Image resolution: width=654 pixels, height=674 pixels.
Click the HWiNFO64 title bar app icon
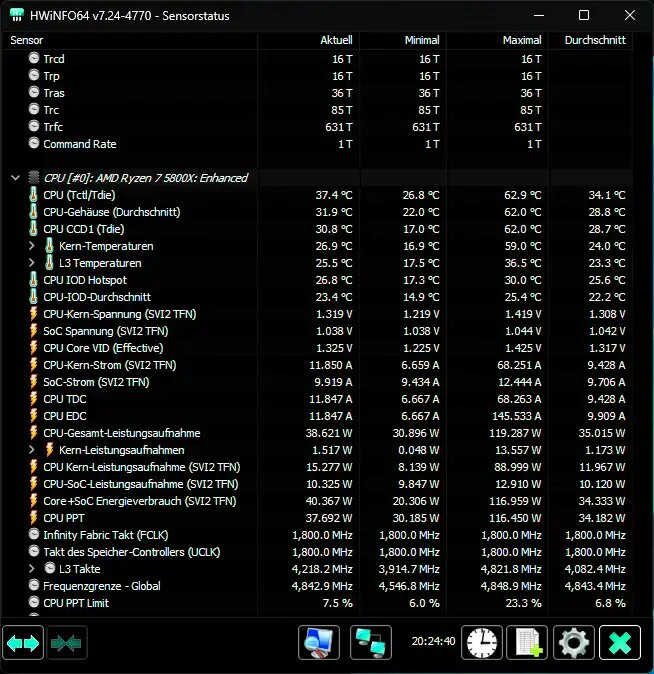17,15
